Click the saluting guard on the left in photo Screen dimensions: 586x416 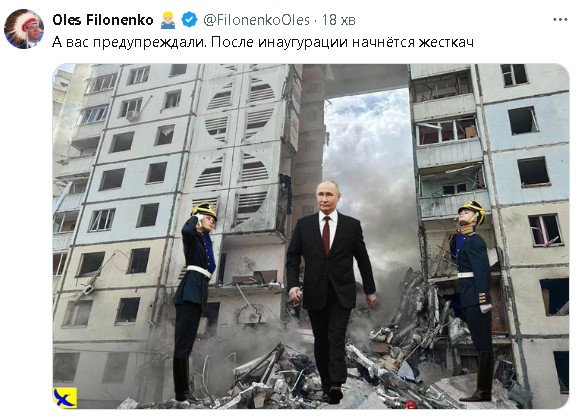pos(194,301)
